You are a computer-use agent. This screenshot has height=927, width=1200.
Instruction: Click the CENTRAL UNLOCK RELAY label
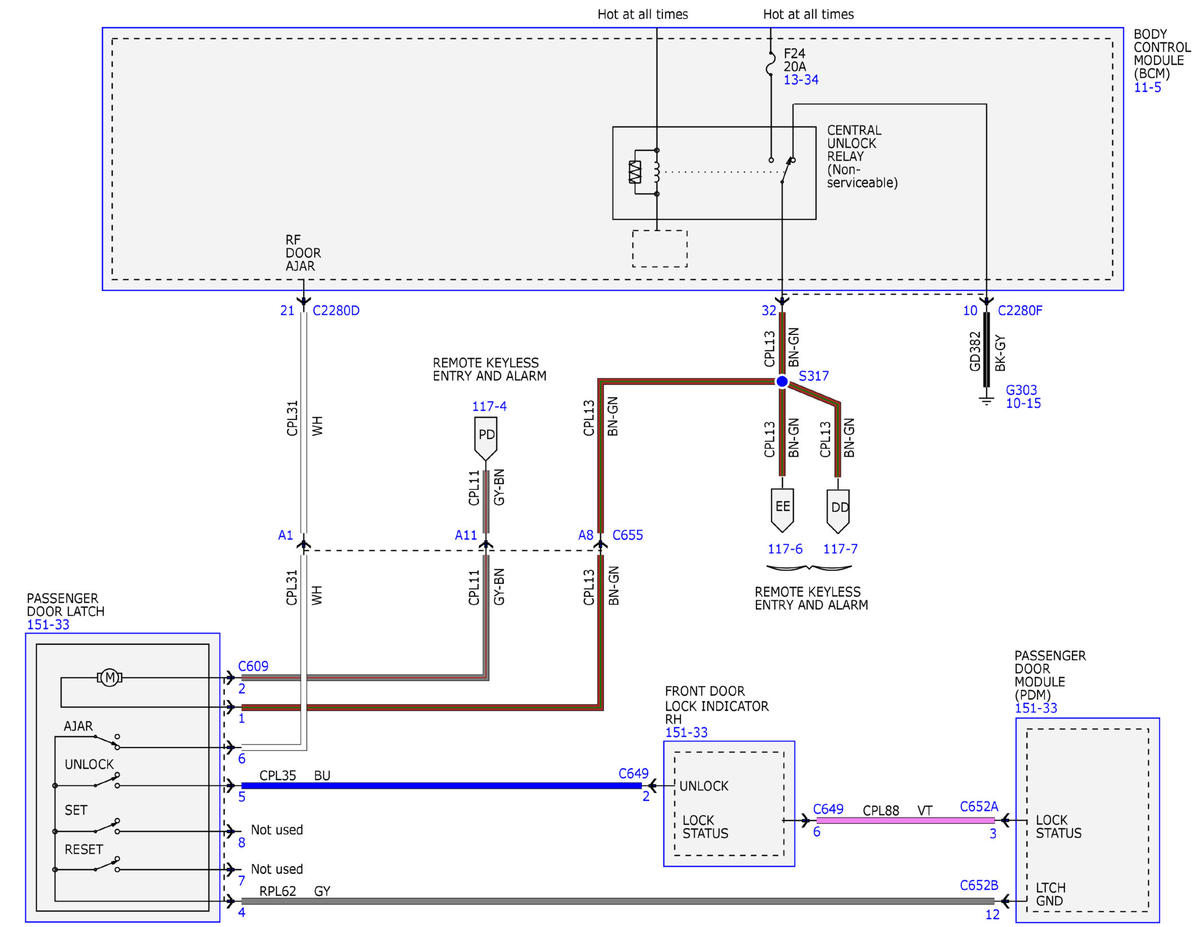tap(862, 157)
